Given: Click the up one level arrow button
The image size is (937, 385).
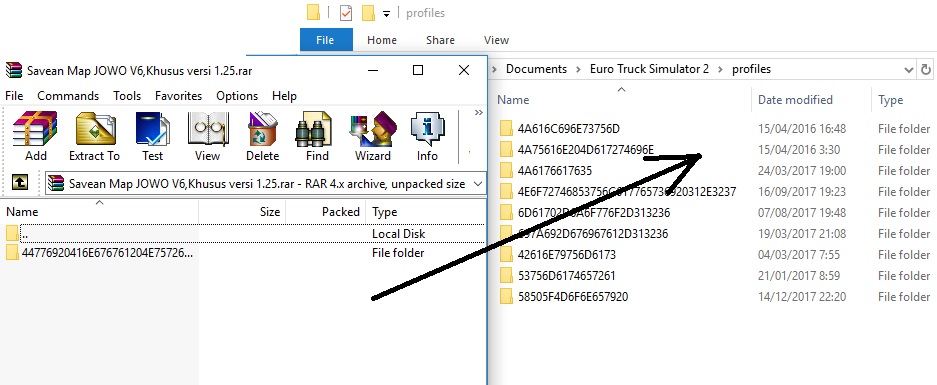Looking at the screenshot, I should (x=20, y=182).
